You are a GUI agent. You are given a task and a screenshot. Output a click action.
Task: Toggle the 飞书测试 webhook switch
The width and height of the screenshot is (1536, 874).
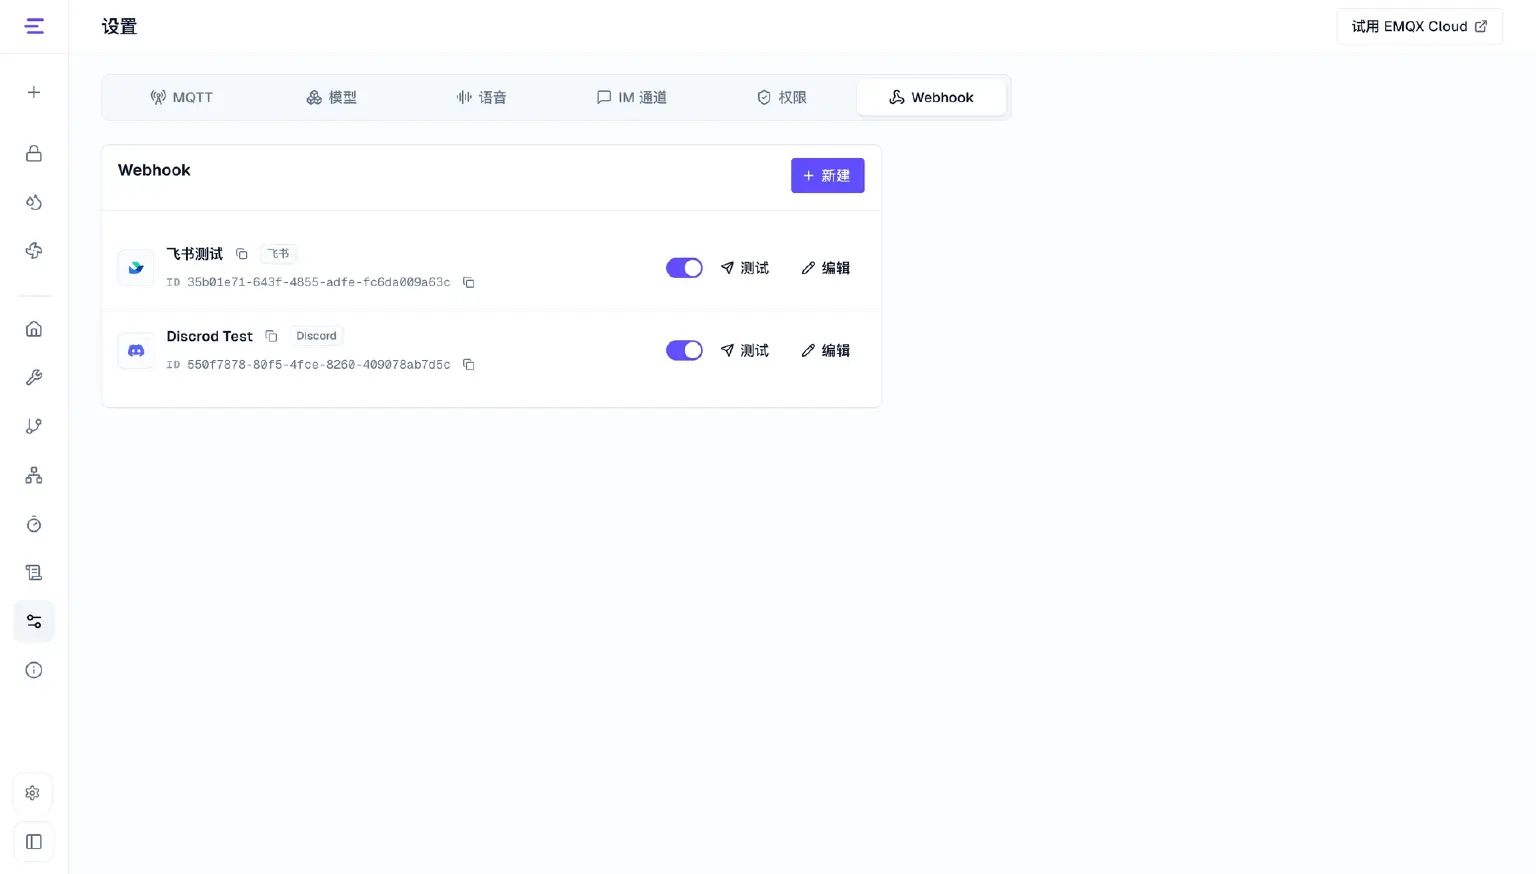tap(684, 268)
